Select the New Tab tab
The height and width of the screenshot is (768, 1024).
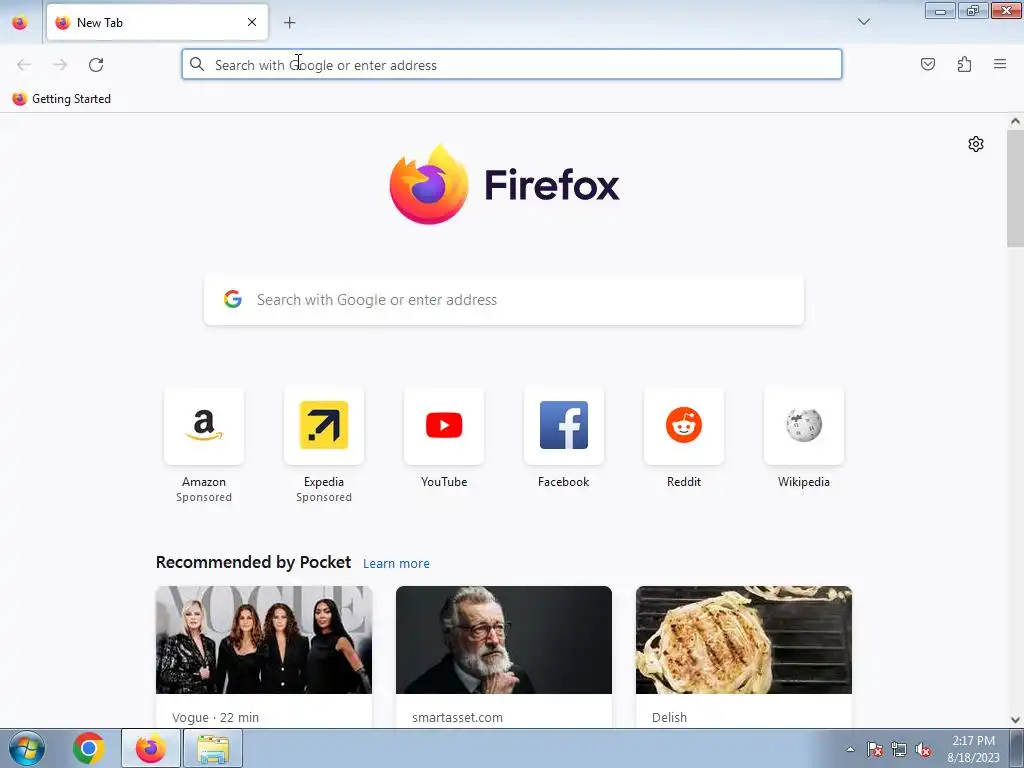pyautogui.click(x=157, y=22)
